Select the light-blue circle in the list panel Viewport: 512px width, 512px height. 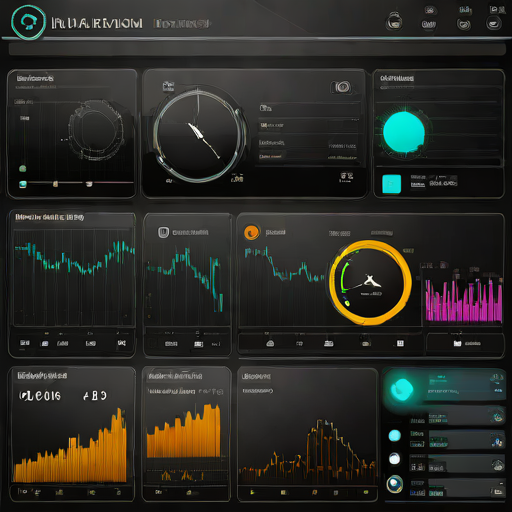pyautogui.click(x=395, y=435)
